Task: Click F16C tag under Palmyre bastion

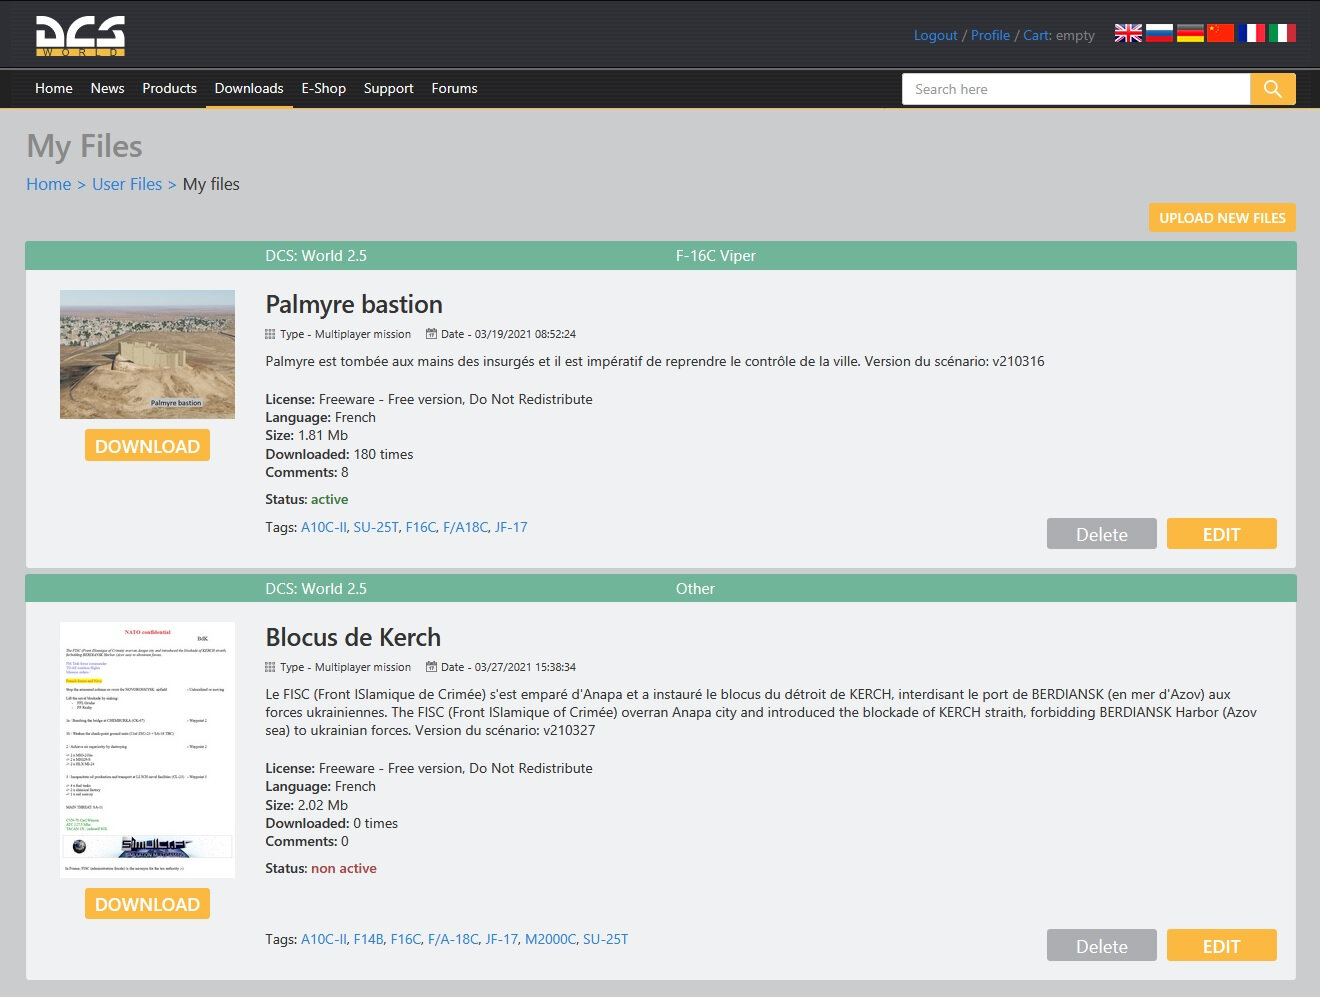Action: [421, 527]
